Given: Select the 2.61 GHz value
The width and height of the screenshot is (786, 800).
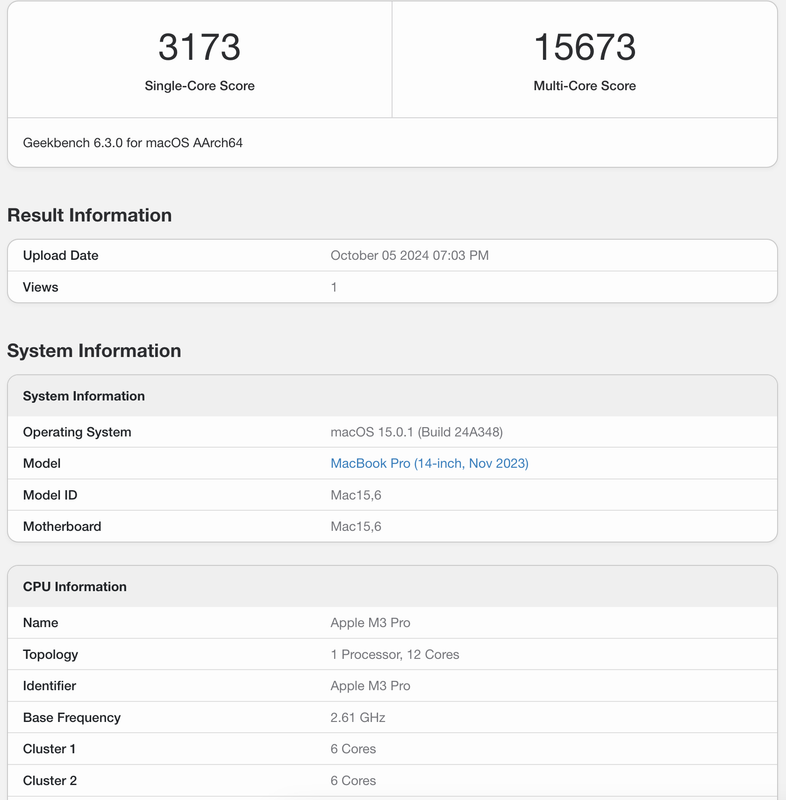Looking at the screenshot, I should coord(358,717).
